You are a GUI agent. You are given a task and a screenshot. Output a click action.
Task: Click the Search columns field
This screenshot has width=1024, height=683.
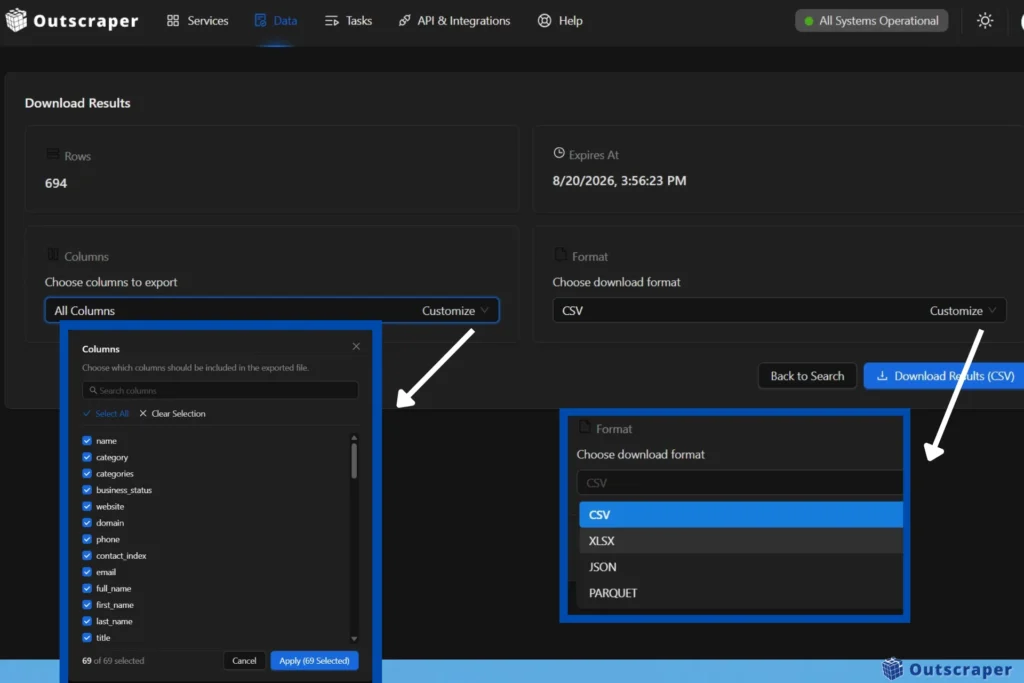[x=220, y=390]
